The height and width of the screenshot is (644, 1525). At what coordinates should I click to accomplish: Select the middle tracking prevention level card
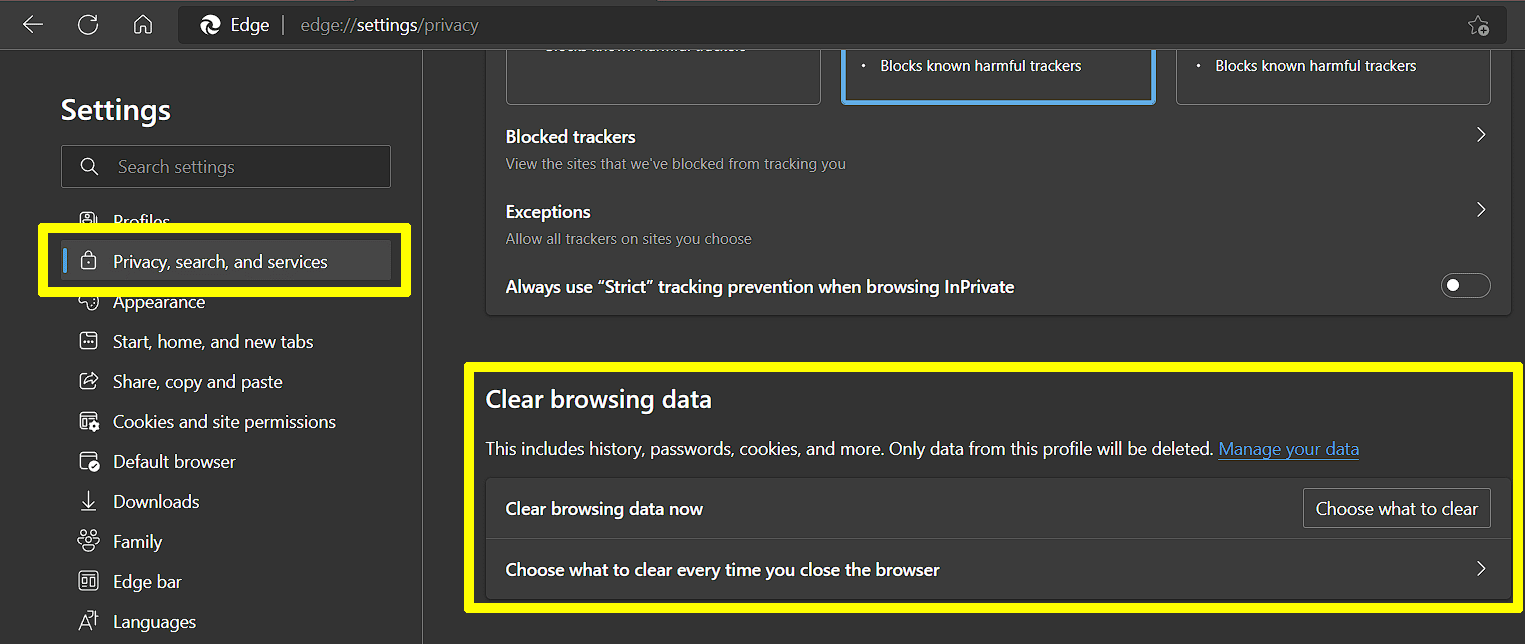pos(997,75)
